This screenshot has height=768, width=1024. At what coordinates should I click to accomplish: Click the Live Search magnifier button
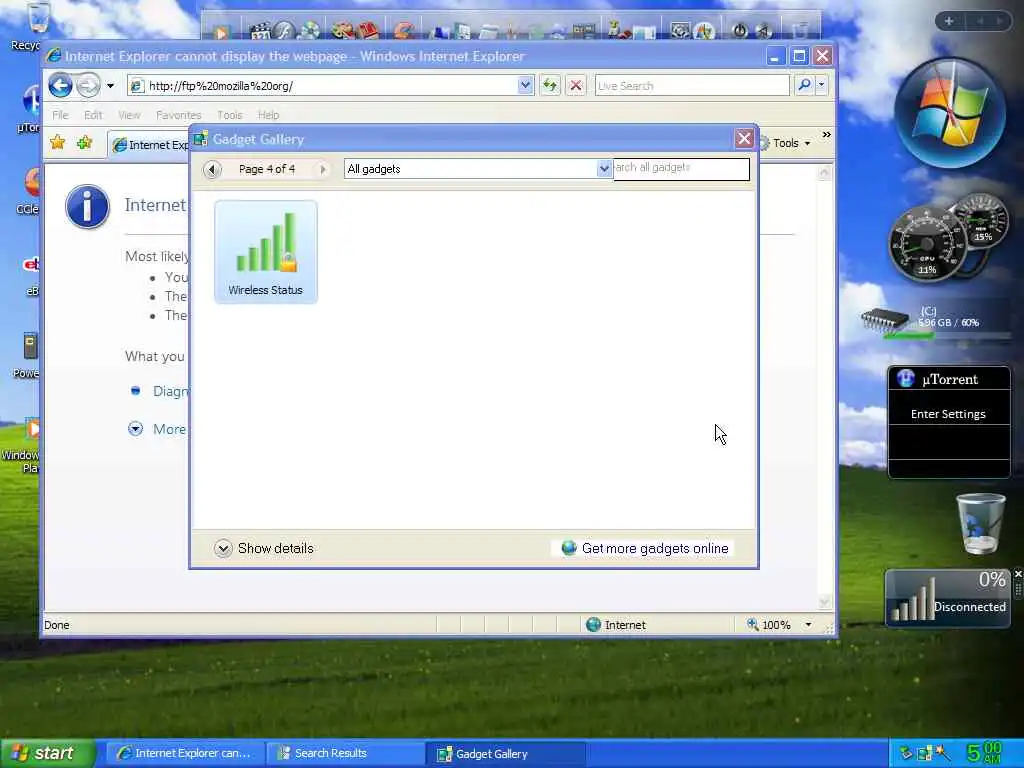click(804, 86)
